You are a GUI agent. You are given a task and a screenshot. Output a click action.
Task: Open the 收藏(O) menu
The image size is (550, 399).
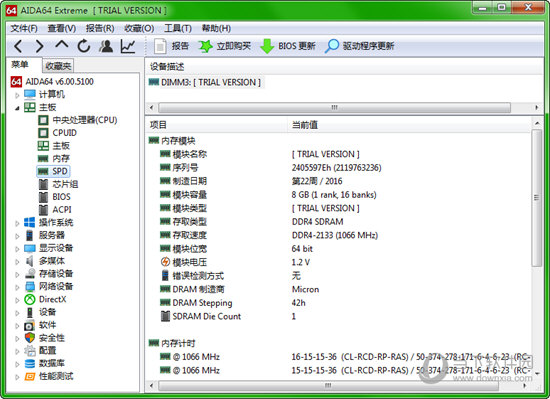click(139, 28)
